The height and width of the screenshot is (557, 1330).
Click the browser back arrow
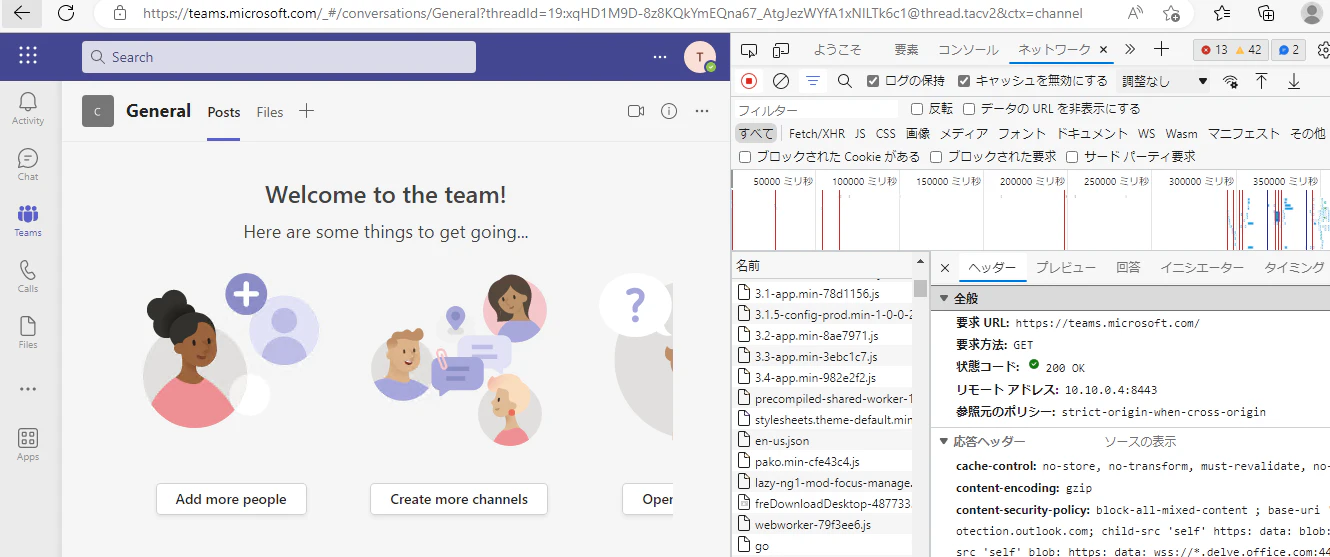pyautogui.click(x=21, y=13)
